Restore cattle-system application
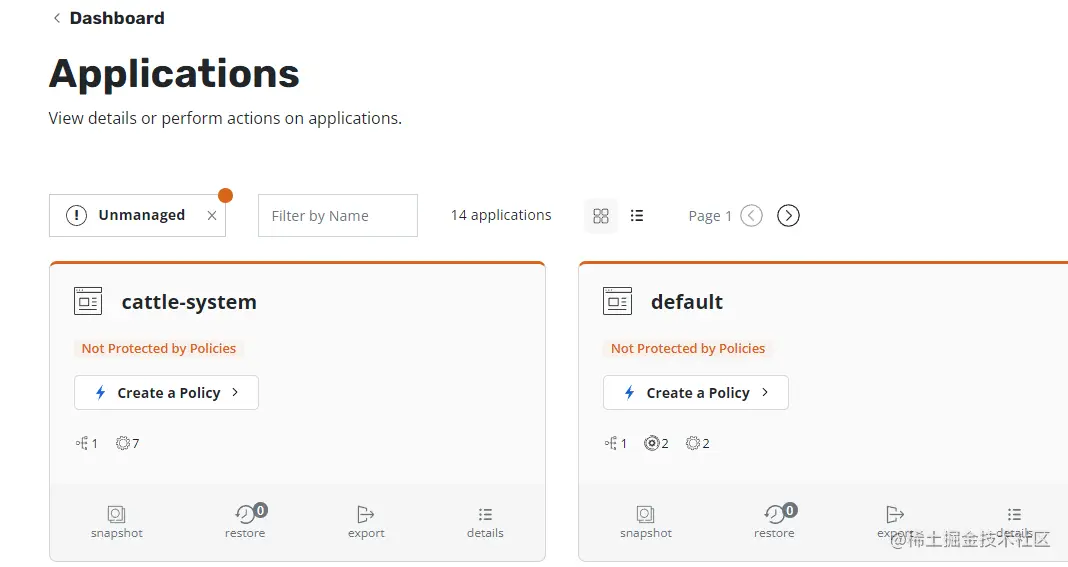The height and width of the screenshot is (567, 1068). coord(245,522)
